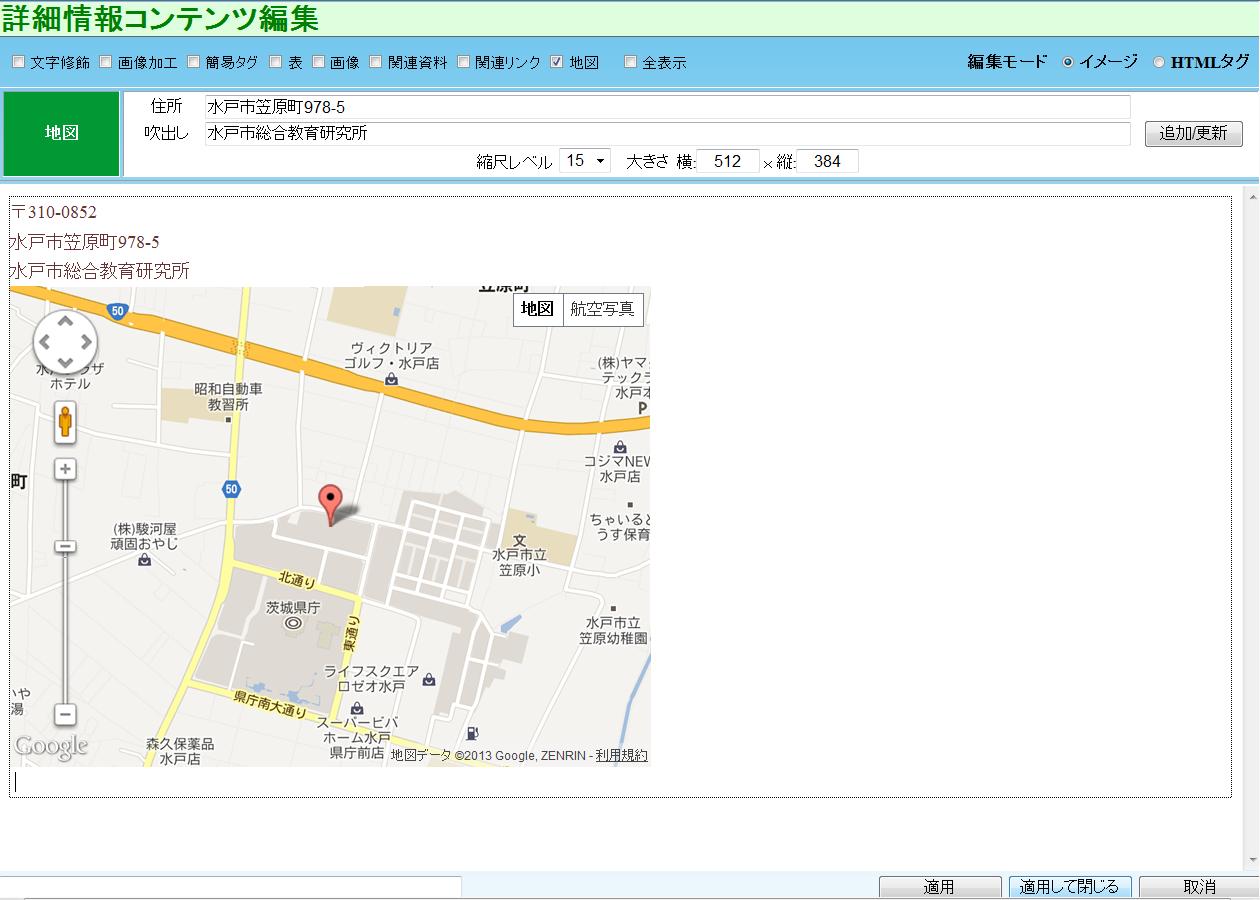Image resolution: width=1260 pixels, height=900 pixels.
Task: Click the 吹出し balloon text field
Action: [667, 133]
